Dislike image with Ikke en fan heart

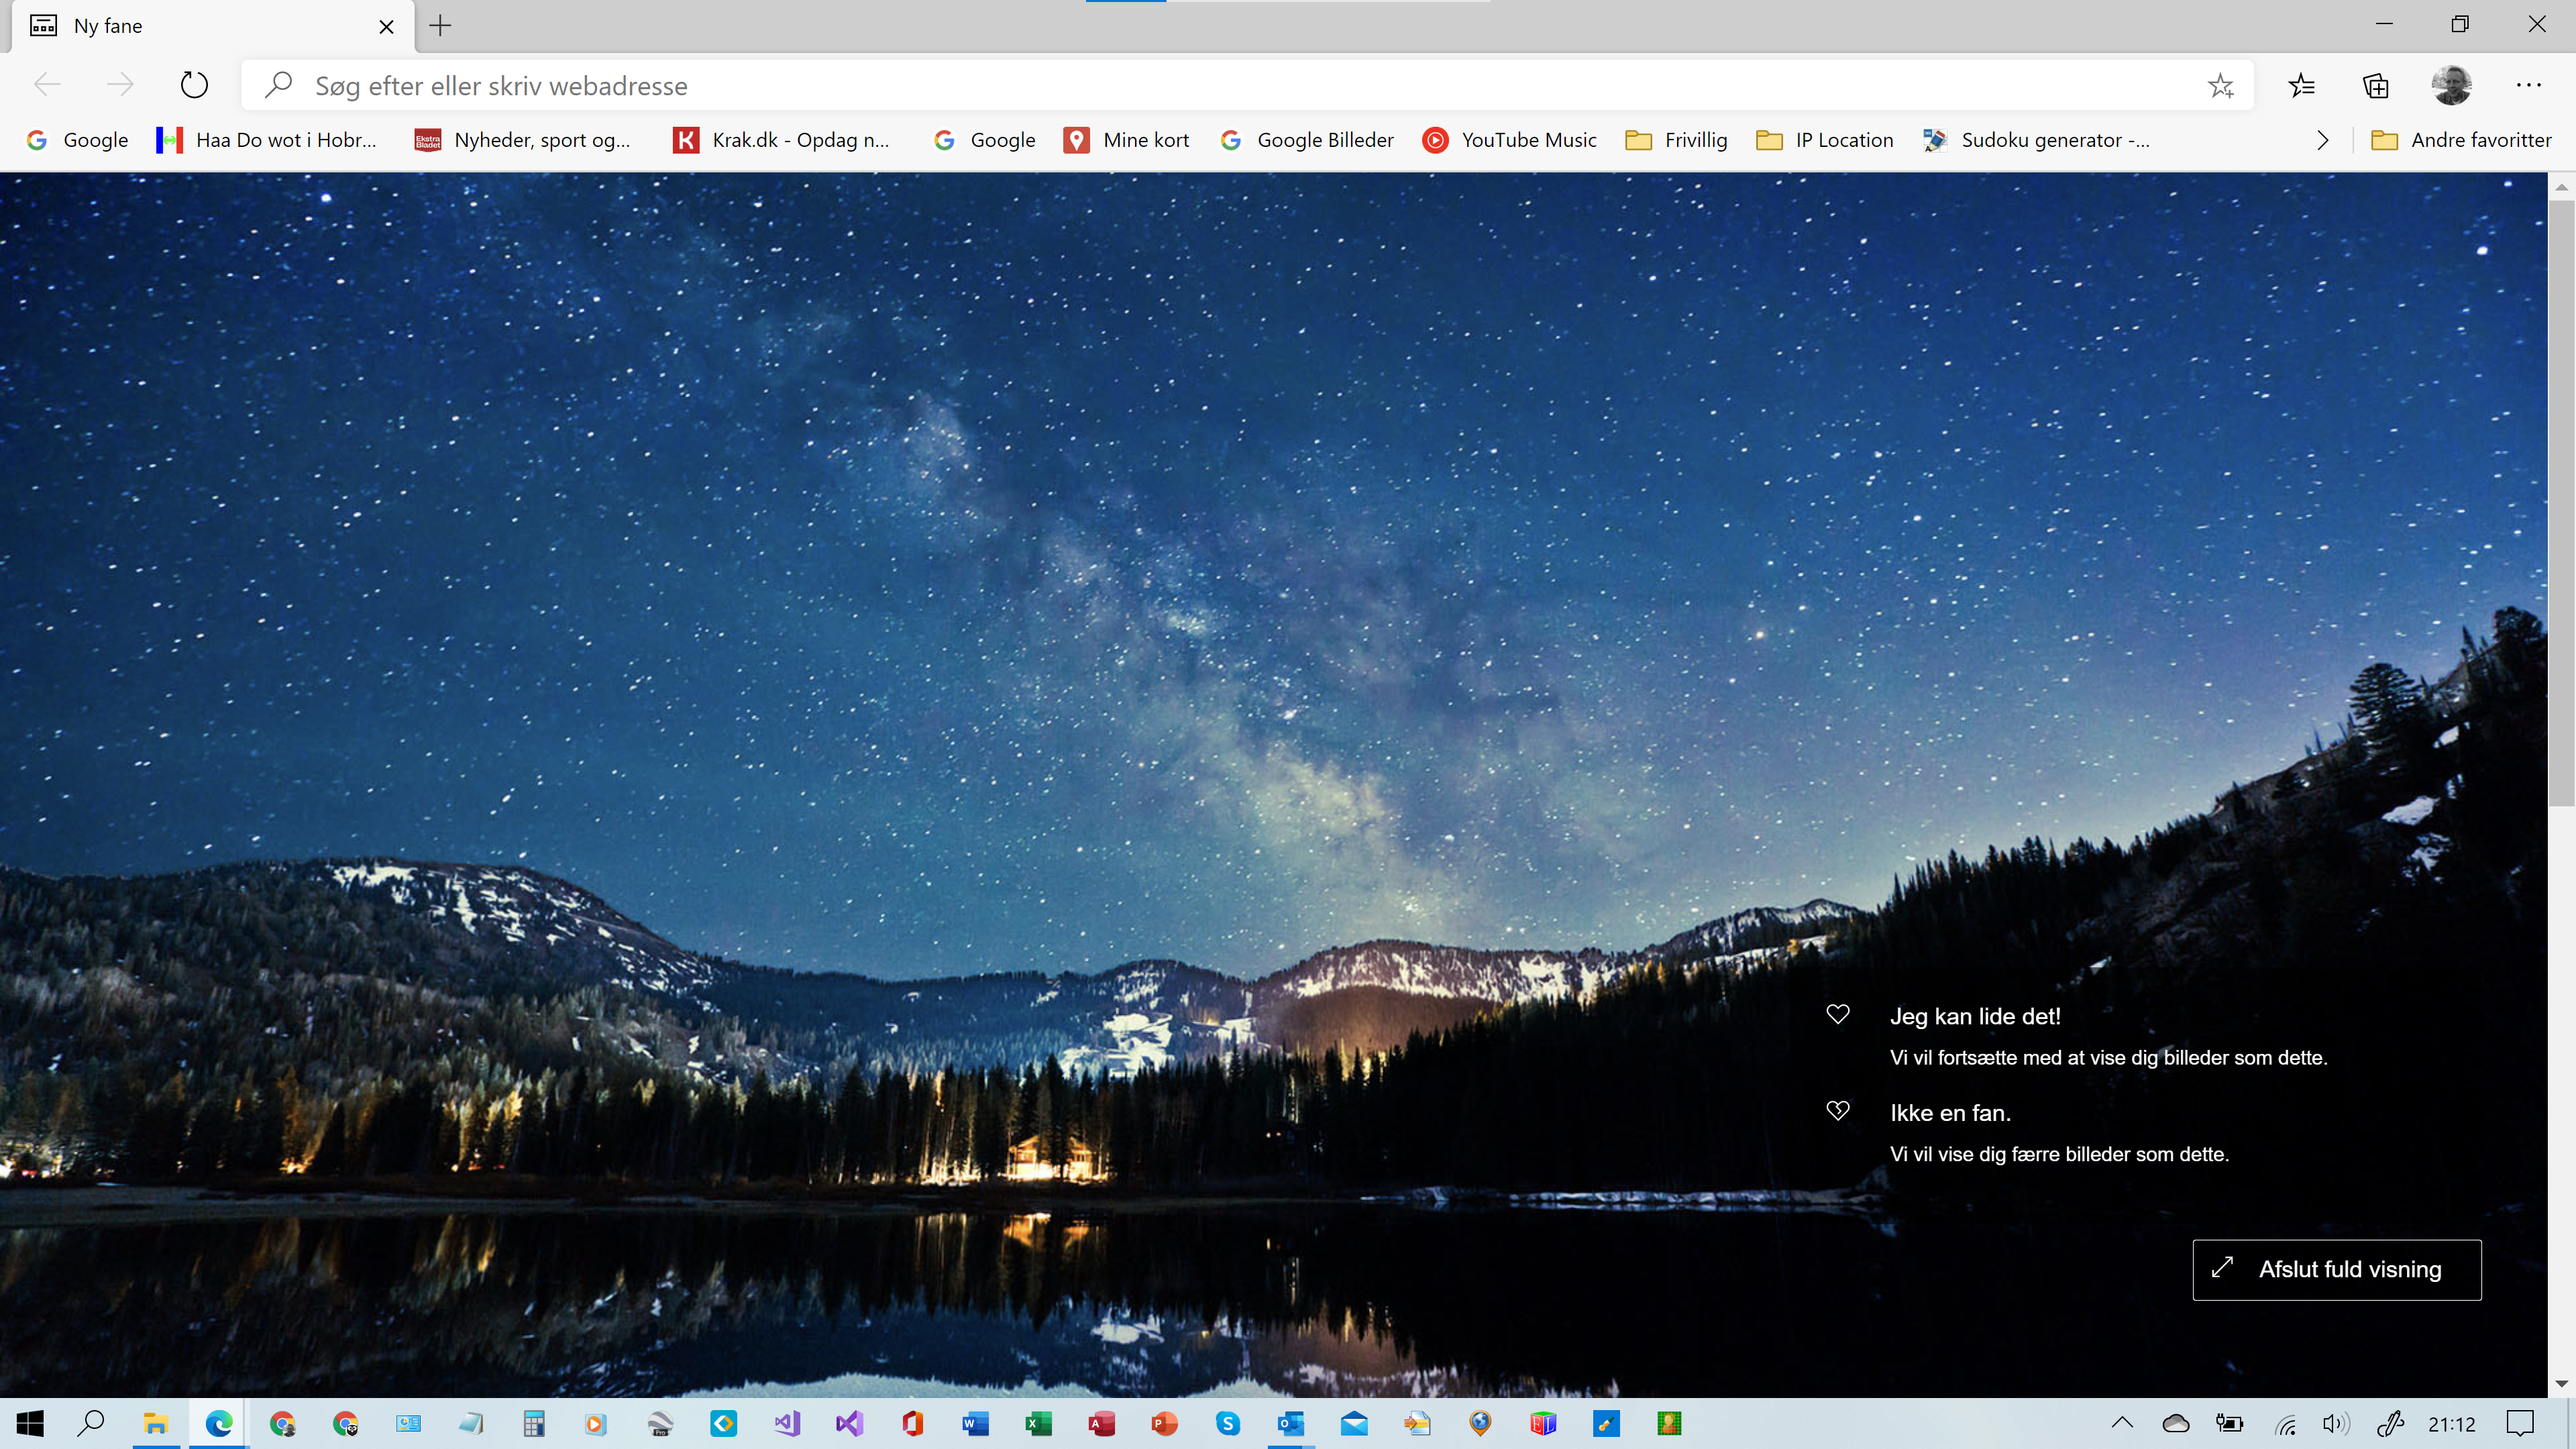pos(1837,1111)
